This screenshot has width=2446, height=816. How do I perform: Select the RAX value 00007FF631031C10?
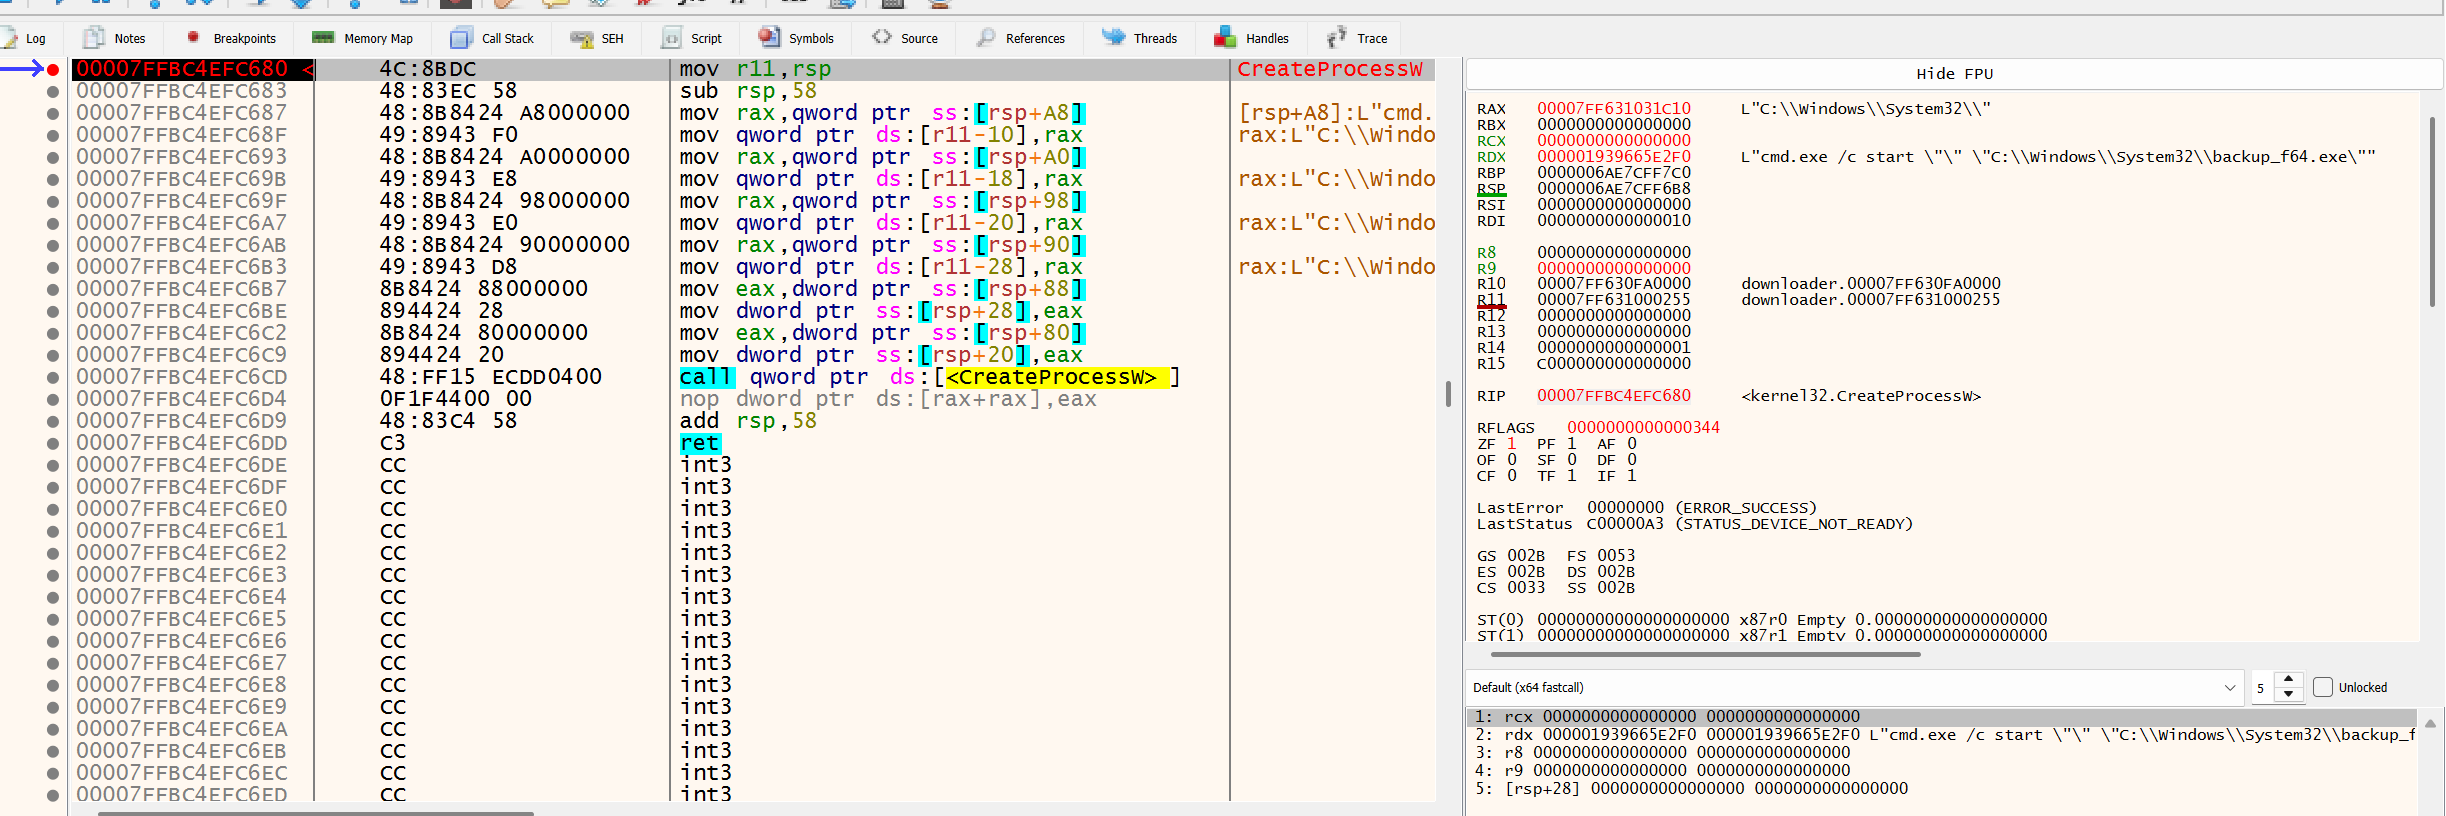[x=1613, y=108]
